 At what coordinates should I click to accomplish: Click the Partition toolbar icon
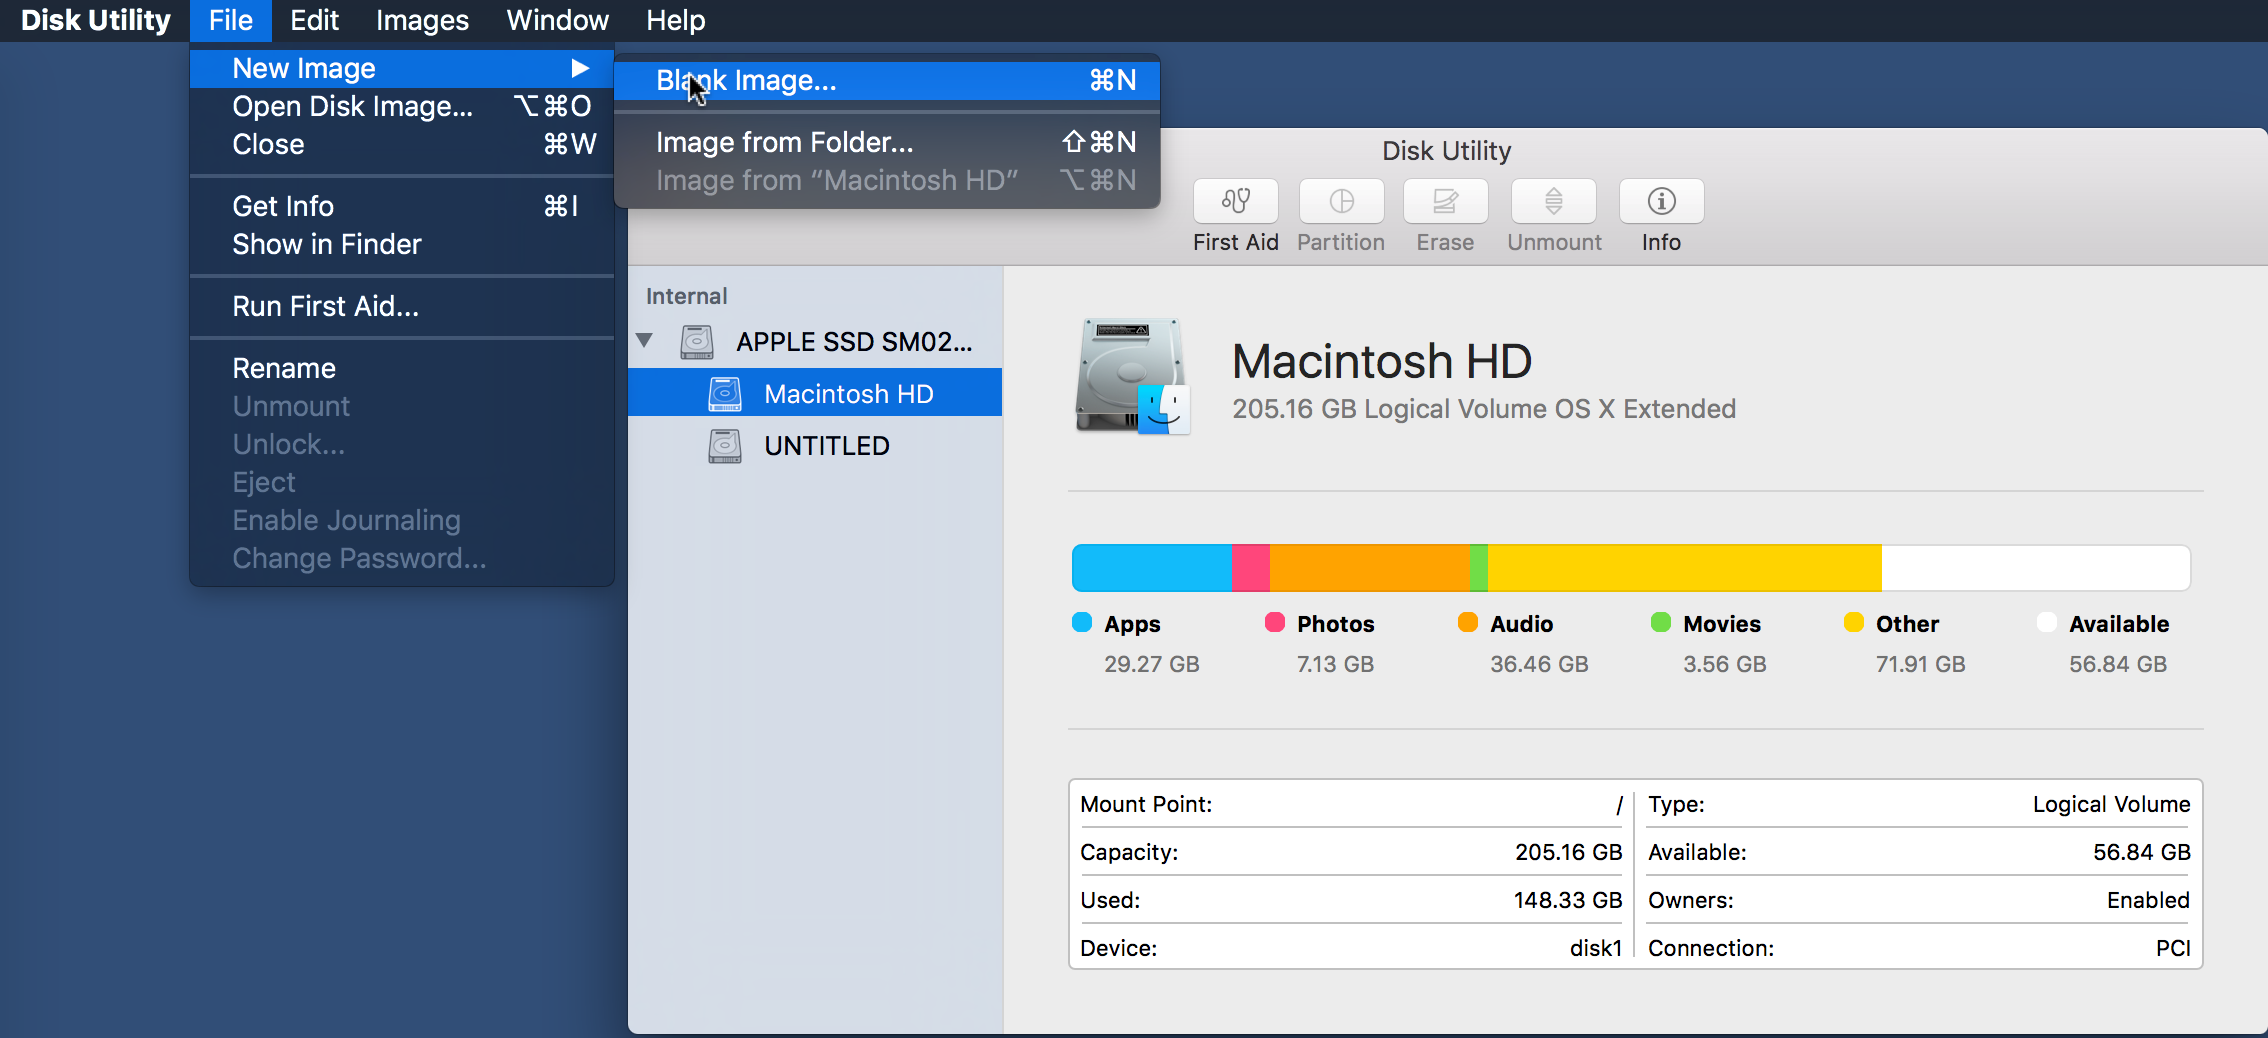click(x=1341, y=201)
